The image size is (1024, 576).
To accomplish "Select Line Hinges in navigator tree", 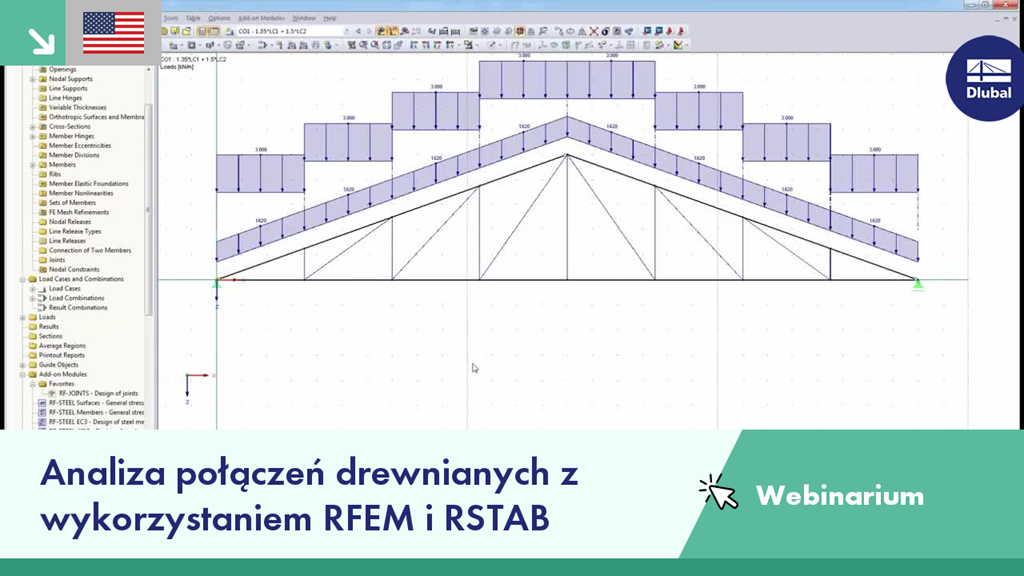I will pos(65,98).
